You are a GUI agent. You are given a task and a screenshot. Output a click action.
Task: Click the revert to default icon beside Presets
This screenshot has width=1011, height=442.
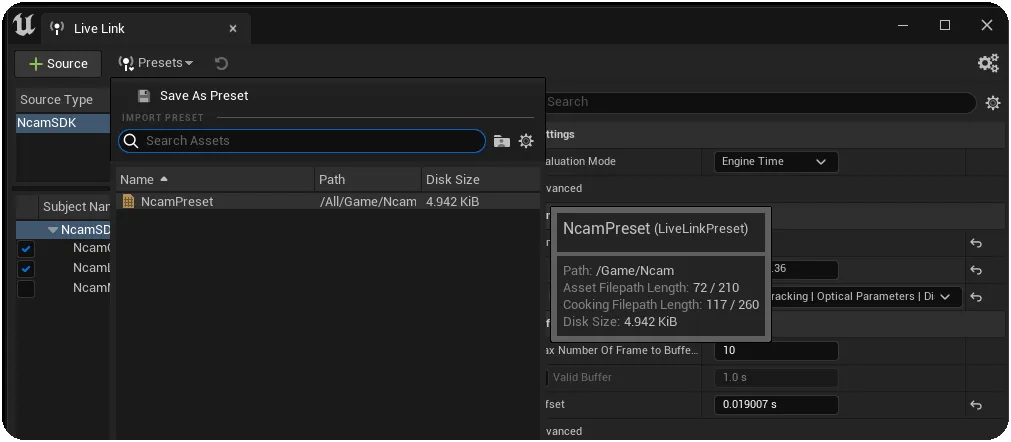tap(221, 63)
